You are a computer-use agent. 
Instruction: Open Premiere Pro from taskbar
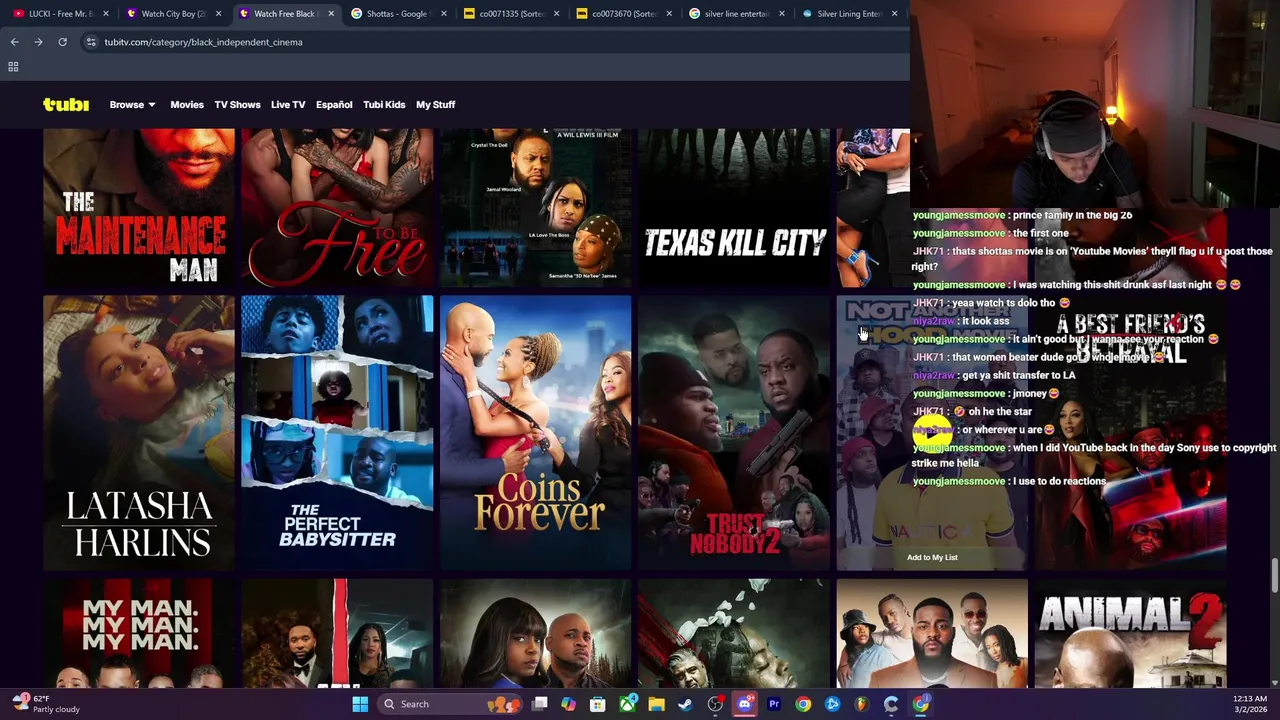tap(773, 704)
